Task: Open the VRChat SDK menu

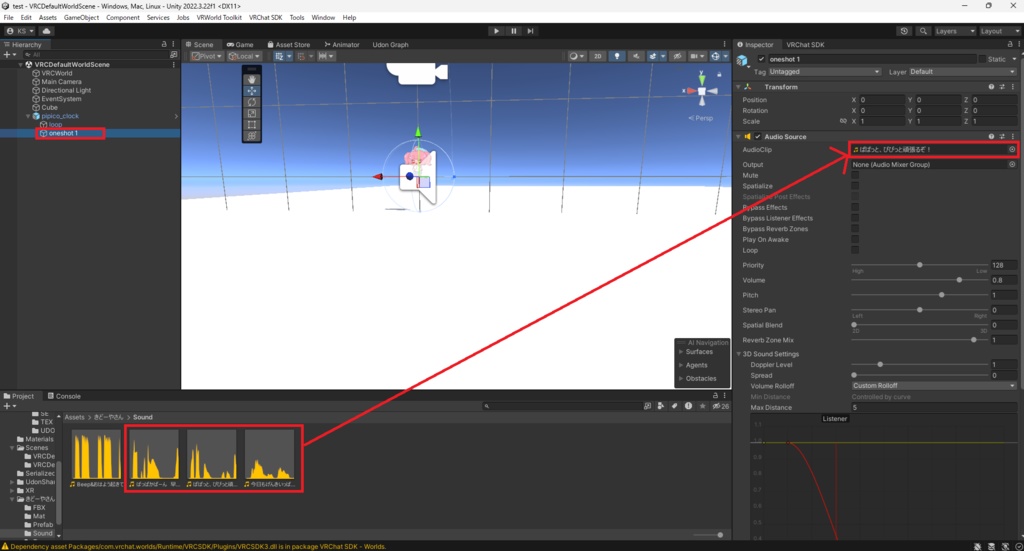Action: point(265,18)
